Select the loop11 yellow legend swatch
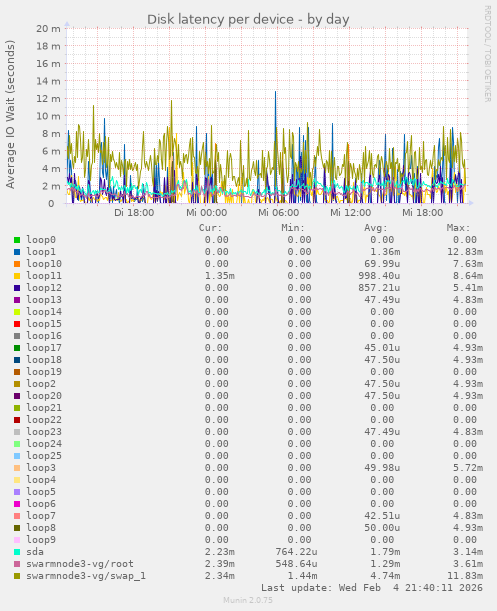 click(17, 276)
